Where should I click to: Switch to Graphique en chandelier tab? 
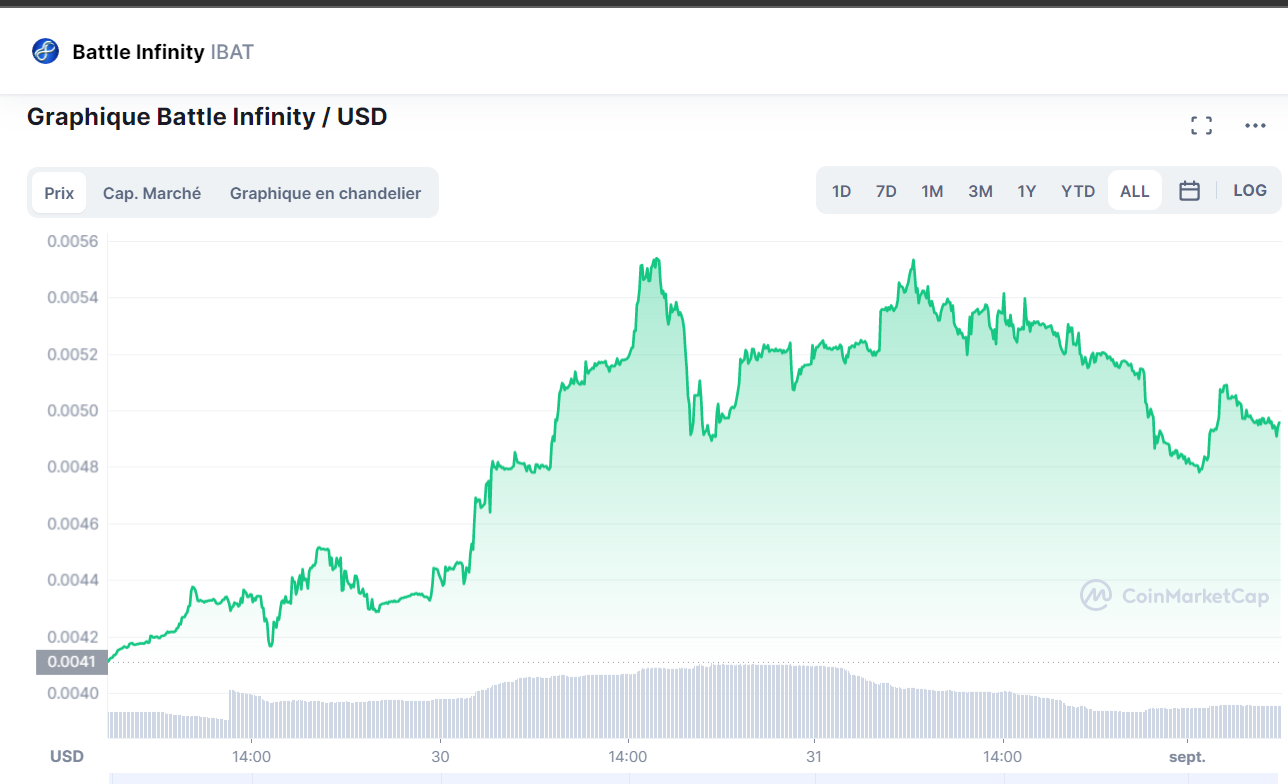click(325, 193)
